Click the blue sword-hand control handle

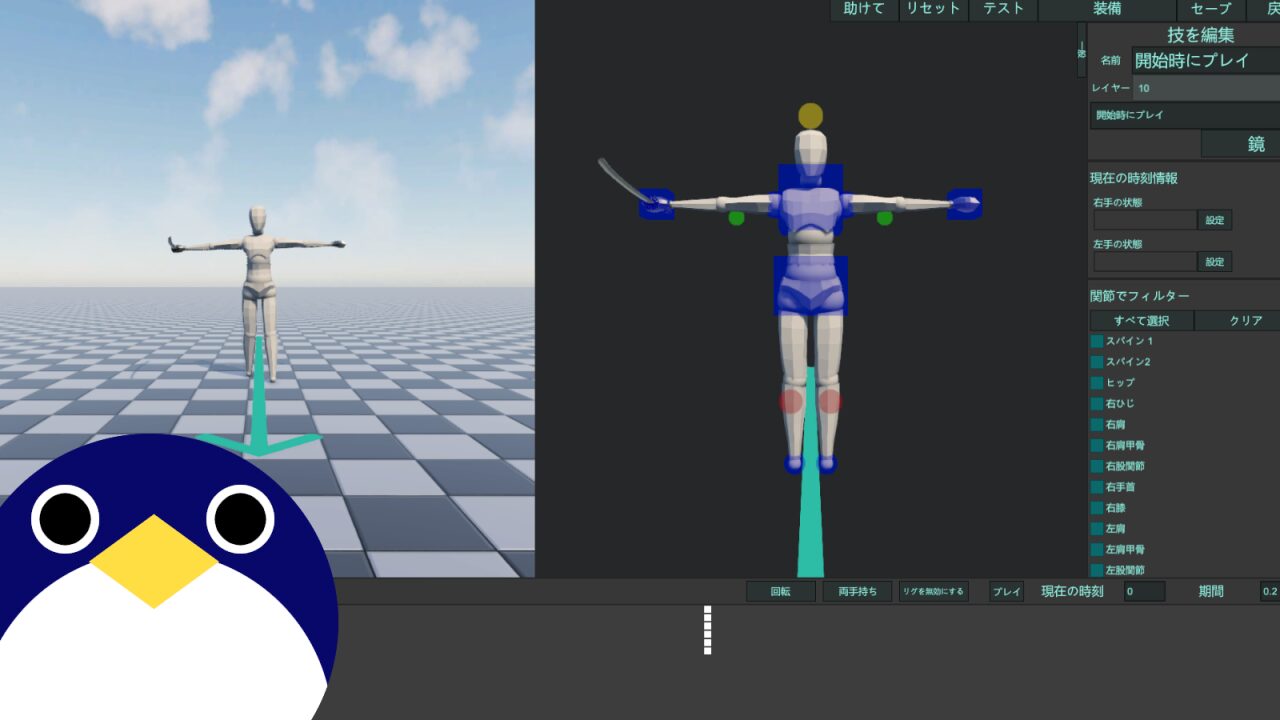(656, 204)
